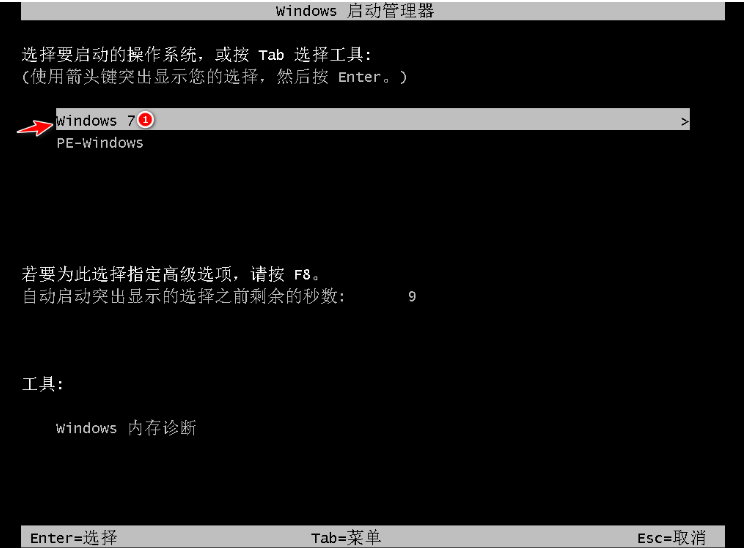Click the countdown seconds number 9
This screenshot has height=548, width=746.
tap(412, 296)
